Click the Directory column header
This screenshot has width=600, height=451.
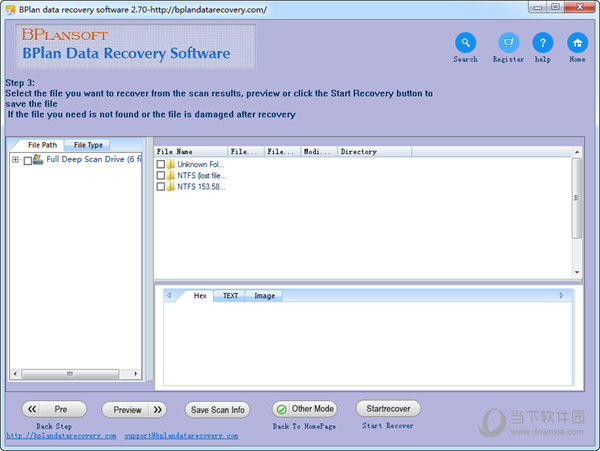(x=374, y=152)
